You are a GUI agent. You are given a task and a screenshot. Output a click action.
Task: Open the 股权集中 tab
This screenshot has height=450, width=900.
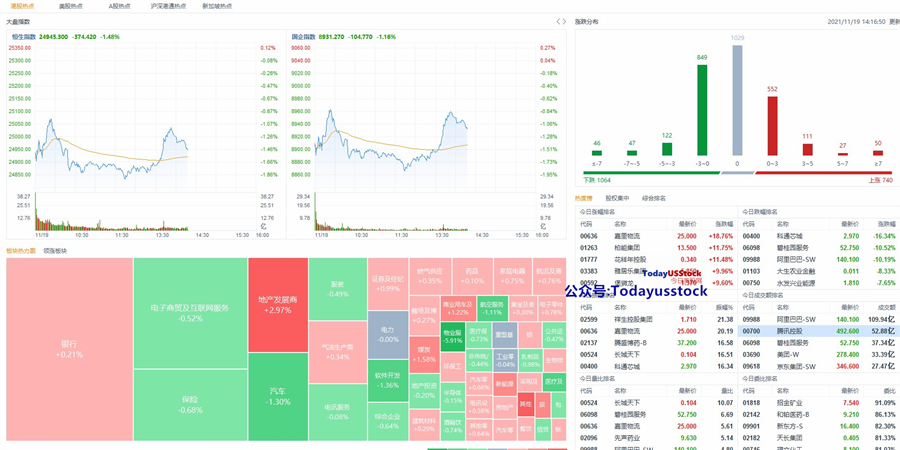[x=617, y=198]
